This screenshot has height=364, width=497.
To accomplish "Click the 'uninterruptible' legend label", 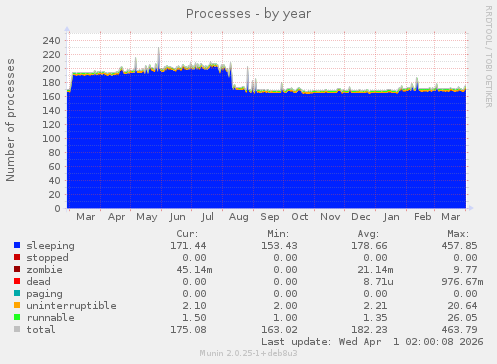I will 72,306.
